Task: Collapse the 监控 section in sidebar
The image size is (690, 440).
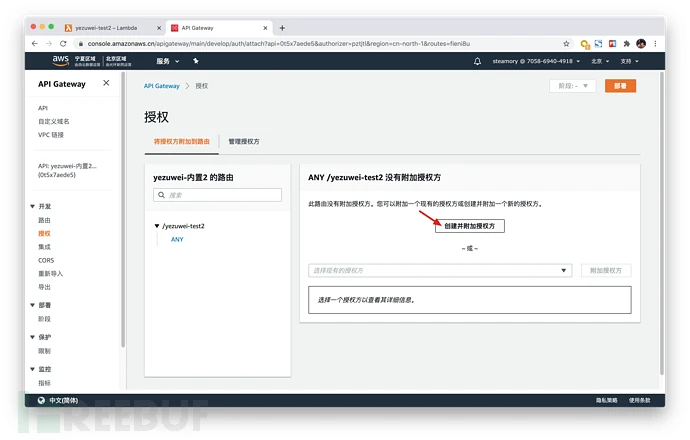Action: pyautogui.click(x=33, y=369)
